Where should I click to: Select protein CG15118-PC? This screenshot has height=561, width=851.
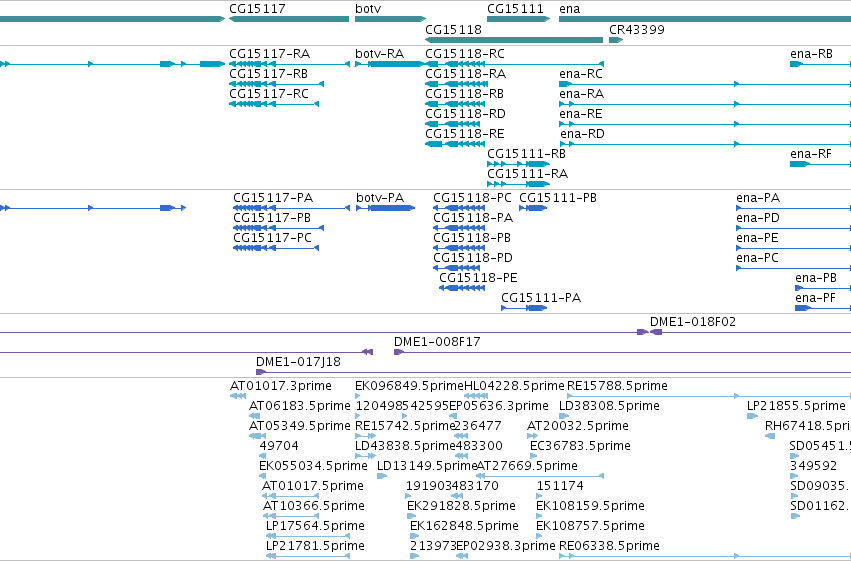point(472,198)
